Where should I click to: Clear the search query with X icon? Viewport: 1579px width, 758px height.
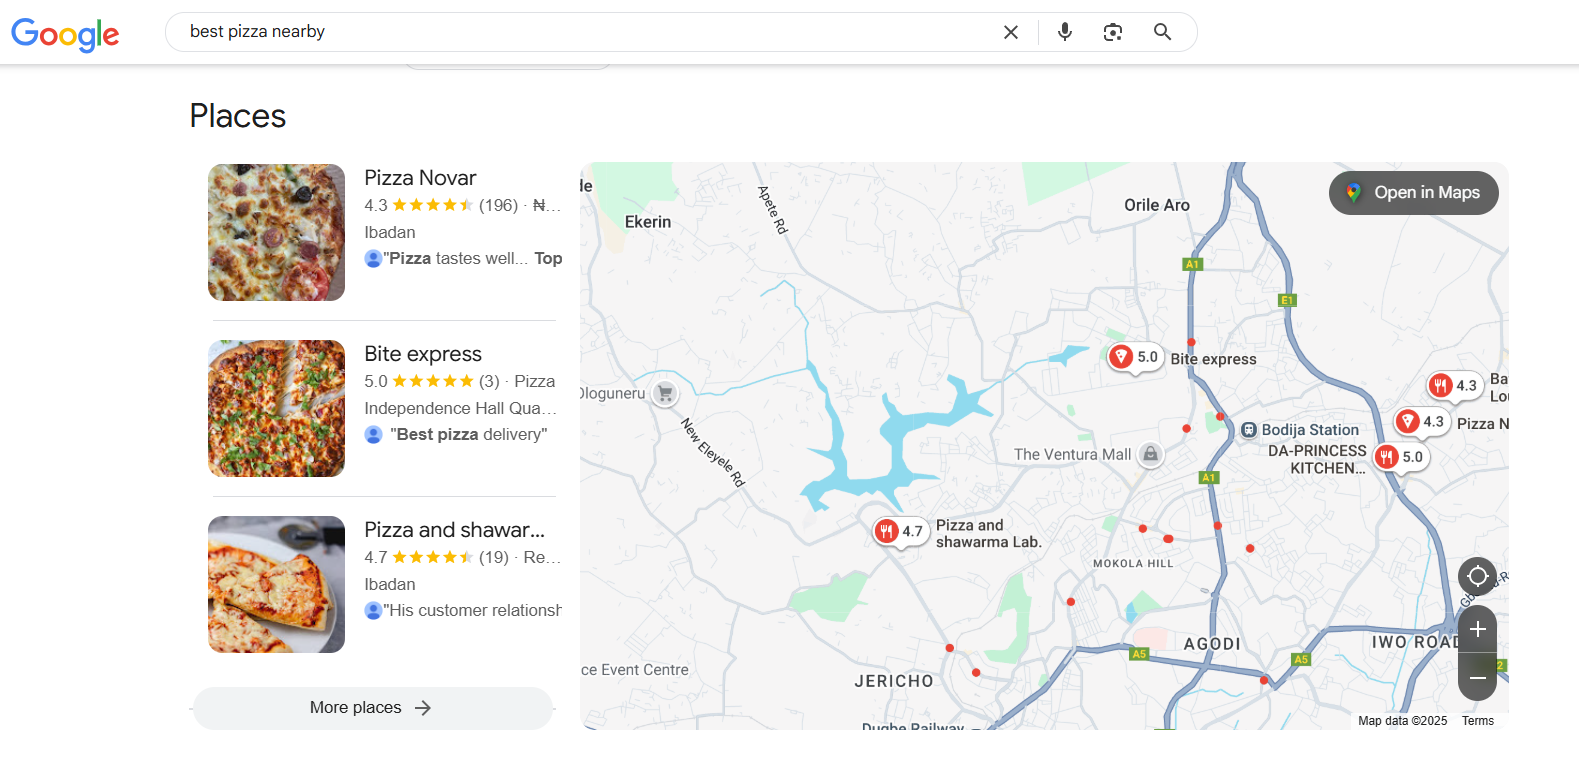[1011, 32]
